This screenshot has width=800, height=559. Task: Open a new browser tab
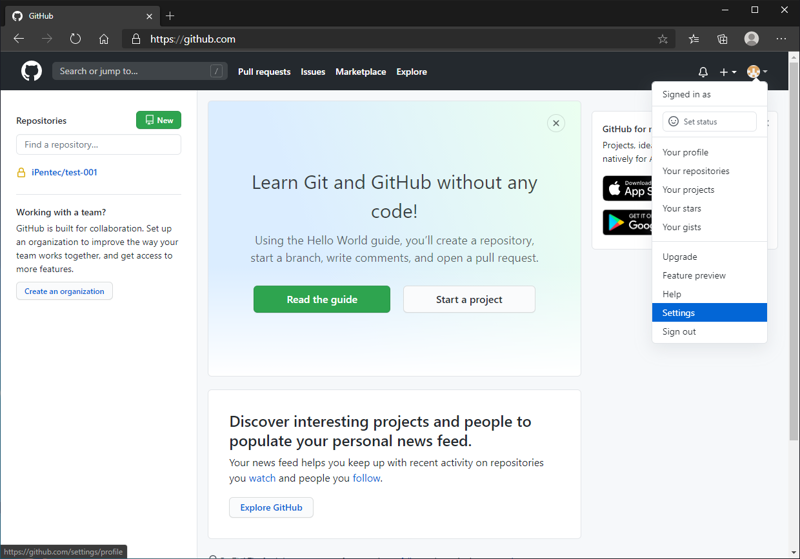tap(170, 16)
